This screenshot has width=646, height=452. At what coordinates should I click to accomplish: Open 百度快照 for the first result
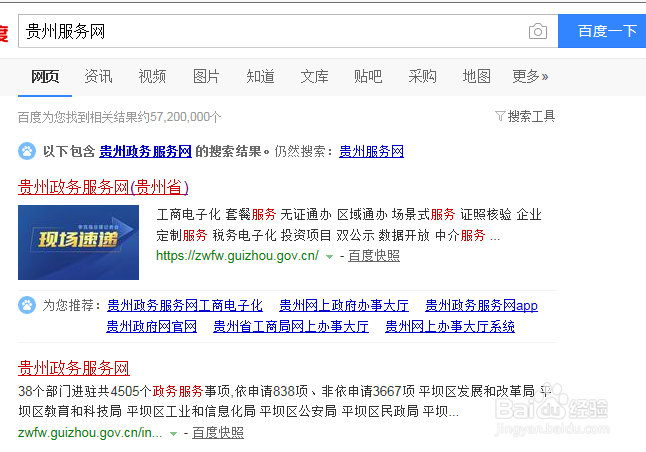pyautogui.click(x=374, y=256)
